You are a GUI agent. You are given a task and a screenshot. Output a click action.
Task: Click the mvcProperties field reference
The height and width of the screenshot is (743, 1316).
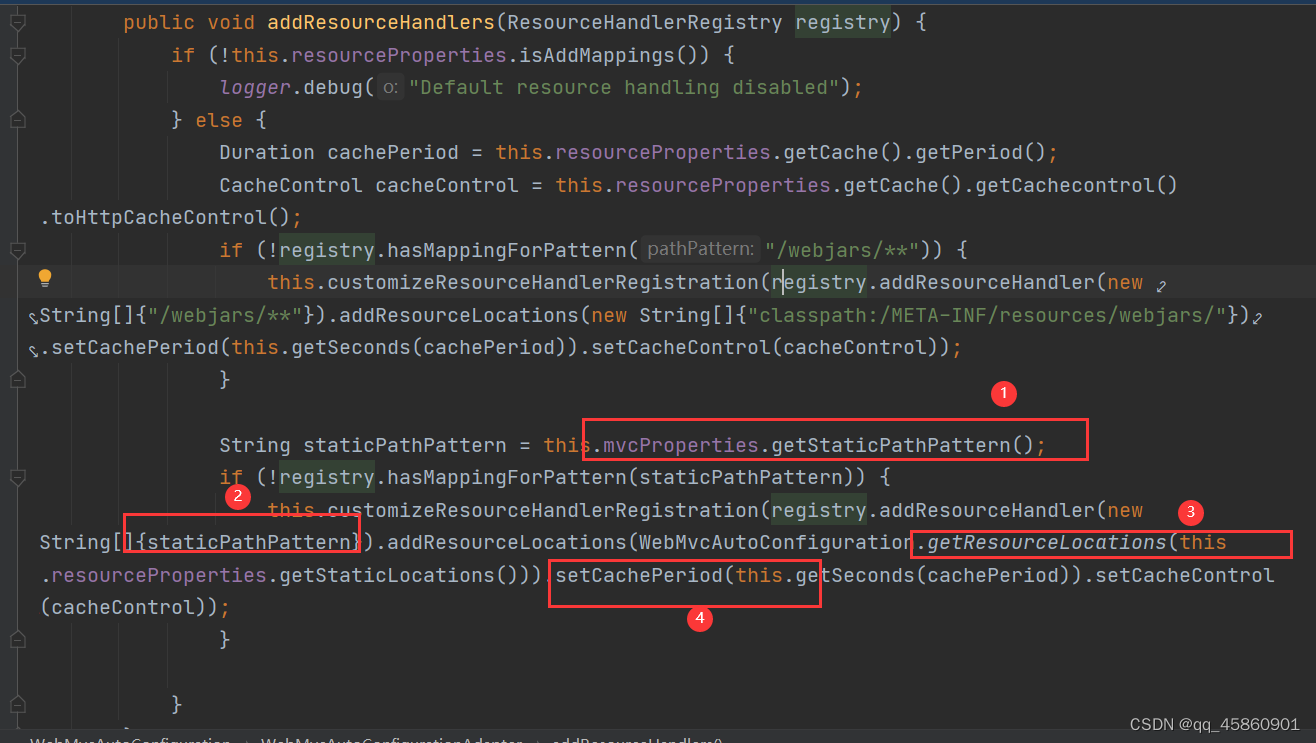pos(681,445)
